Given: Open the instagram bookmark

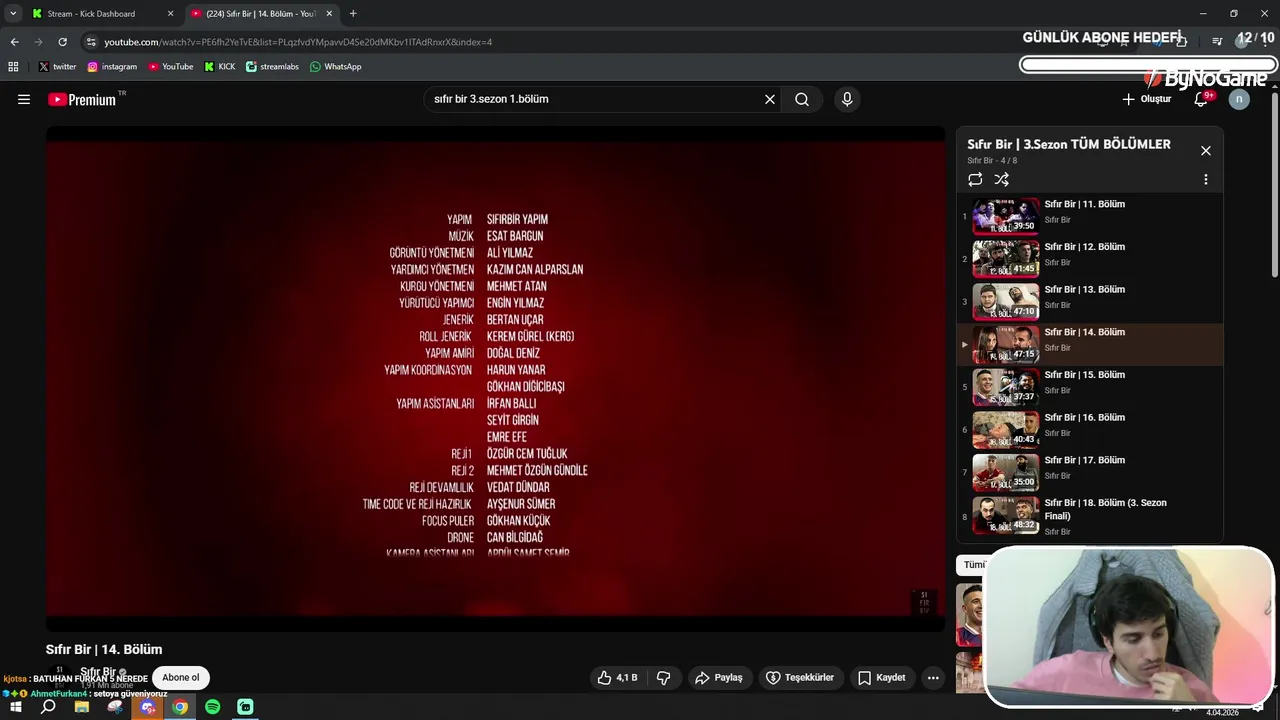Looking at the screenshot, I should point(112,67).
